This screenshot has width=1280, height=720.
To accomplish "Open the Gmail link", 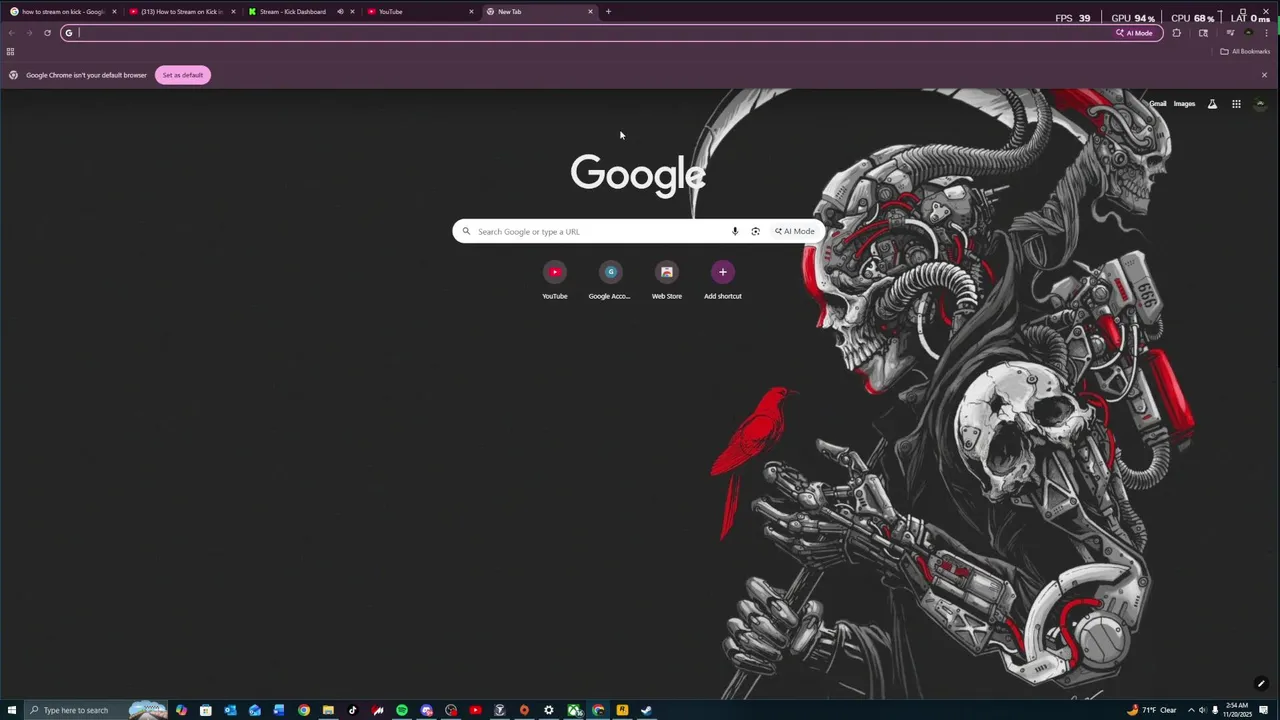I will tap(1157, 104).
